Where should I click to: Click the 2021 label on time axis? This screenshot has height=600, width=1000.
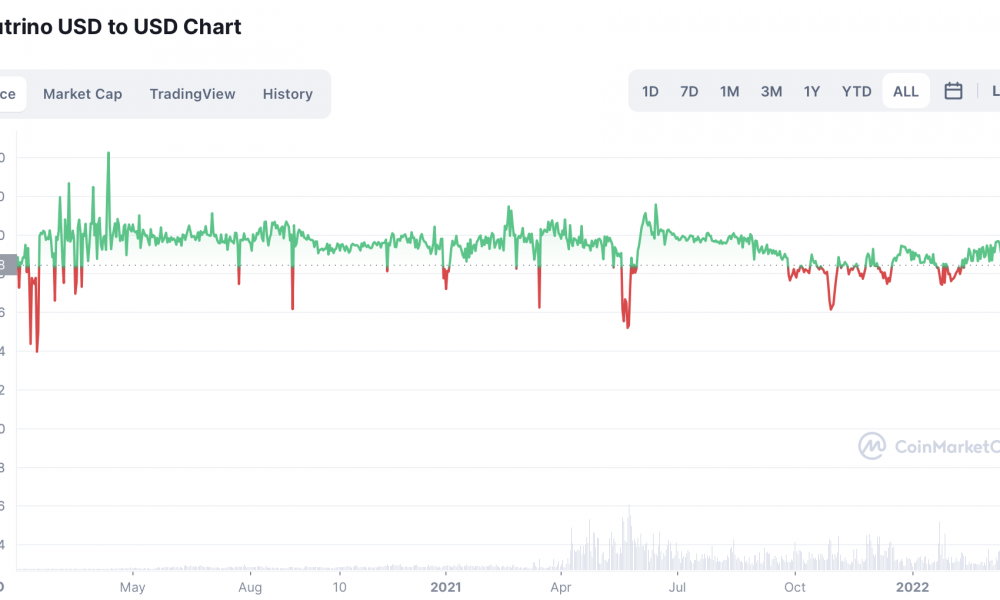click(x=445, y=587)
